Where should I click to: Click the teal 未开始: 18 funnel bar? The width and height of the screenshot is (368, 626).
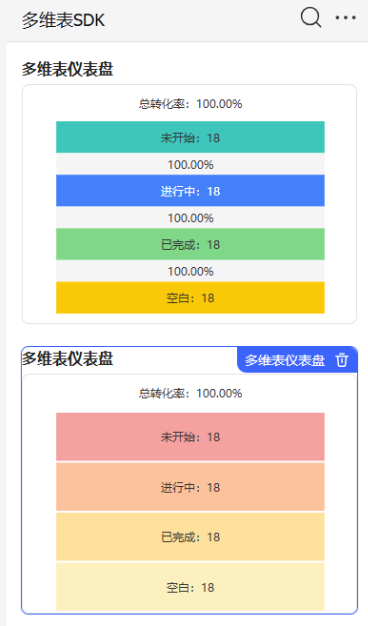click(x=190, y=137)
